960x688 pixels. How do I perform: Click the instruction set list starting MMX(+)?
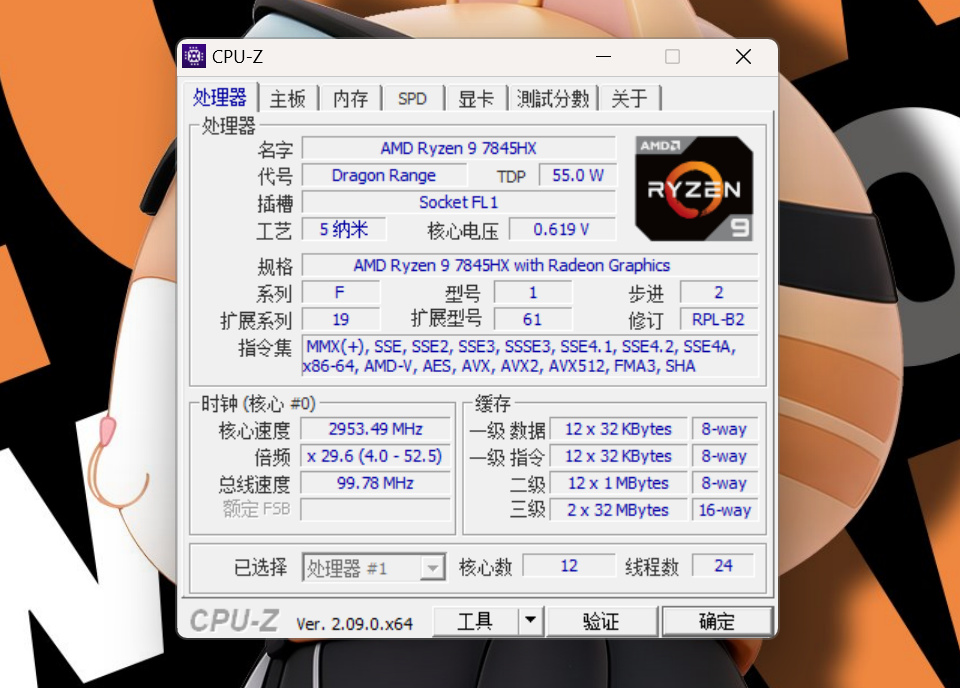(x=530, y=356)
